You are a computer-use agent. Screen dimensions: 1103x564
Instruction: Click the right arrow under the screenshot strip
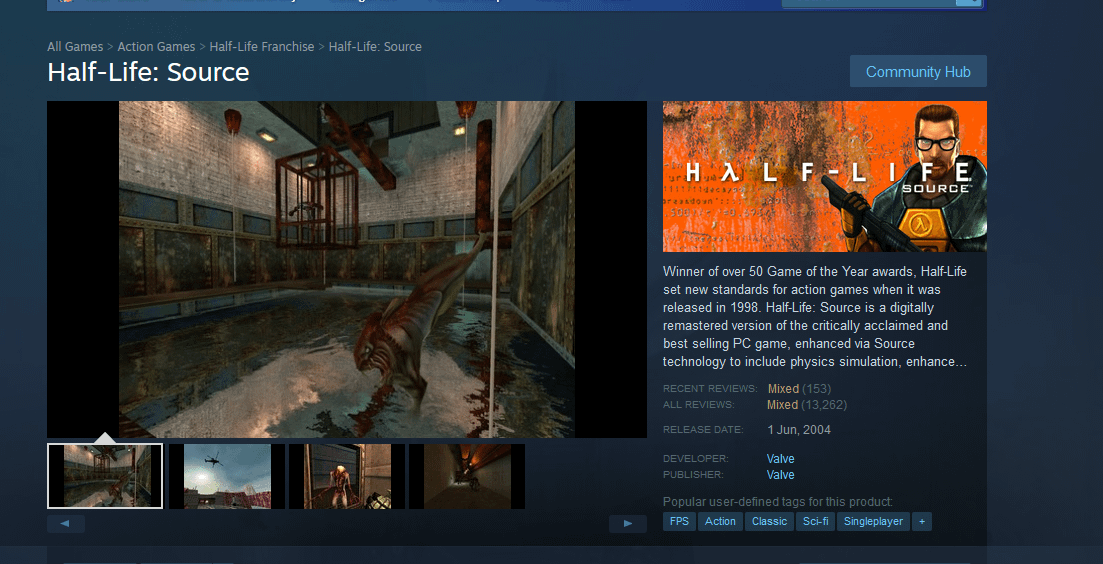point(627,524)
